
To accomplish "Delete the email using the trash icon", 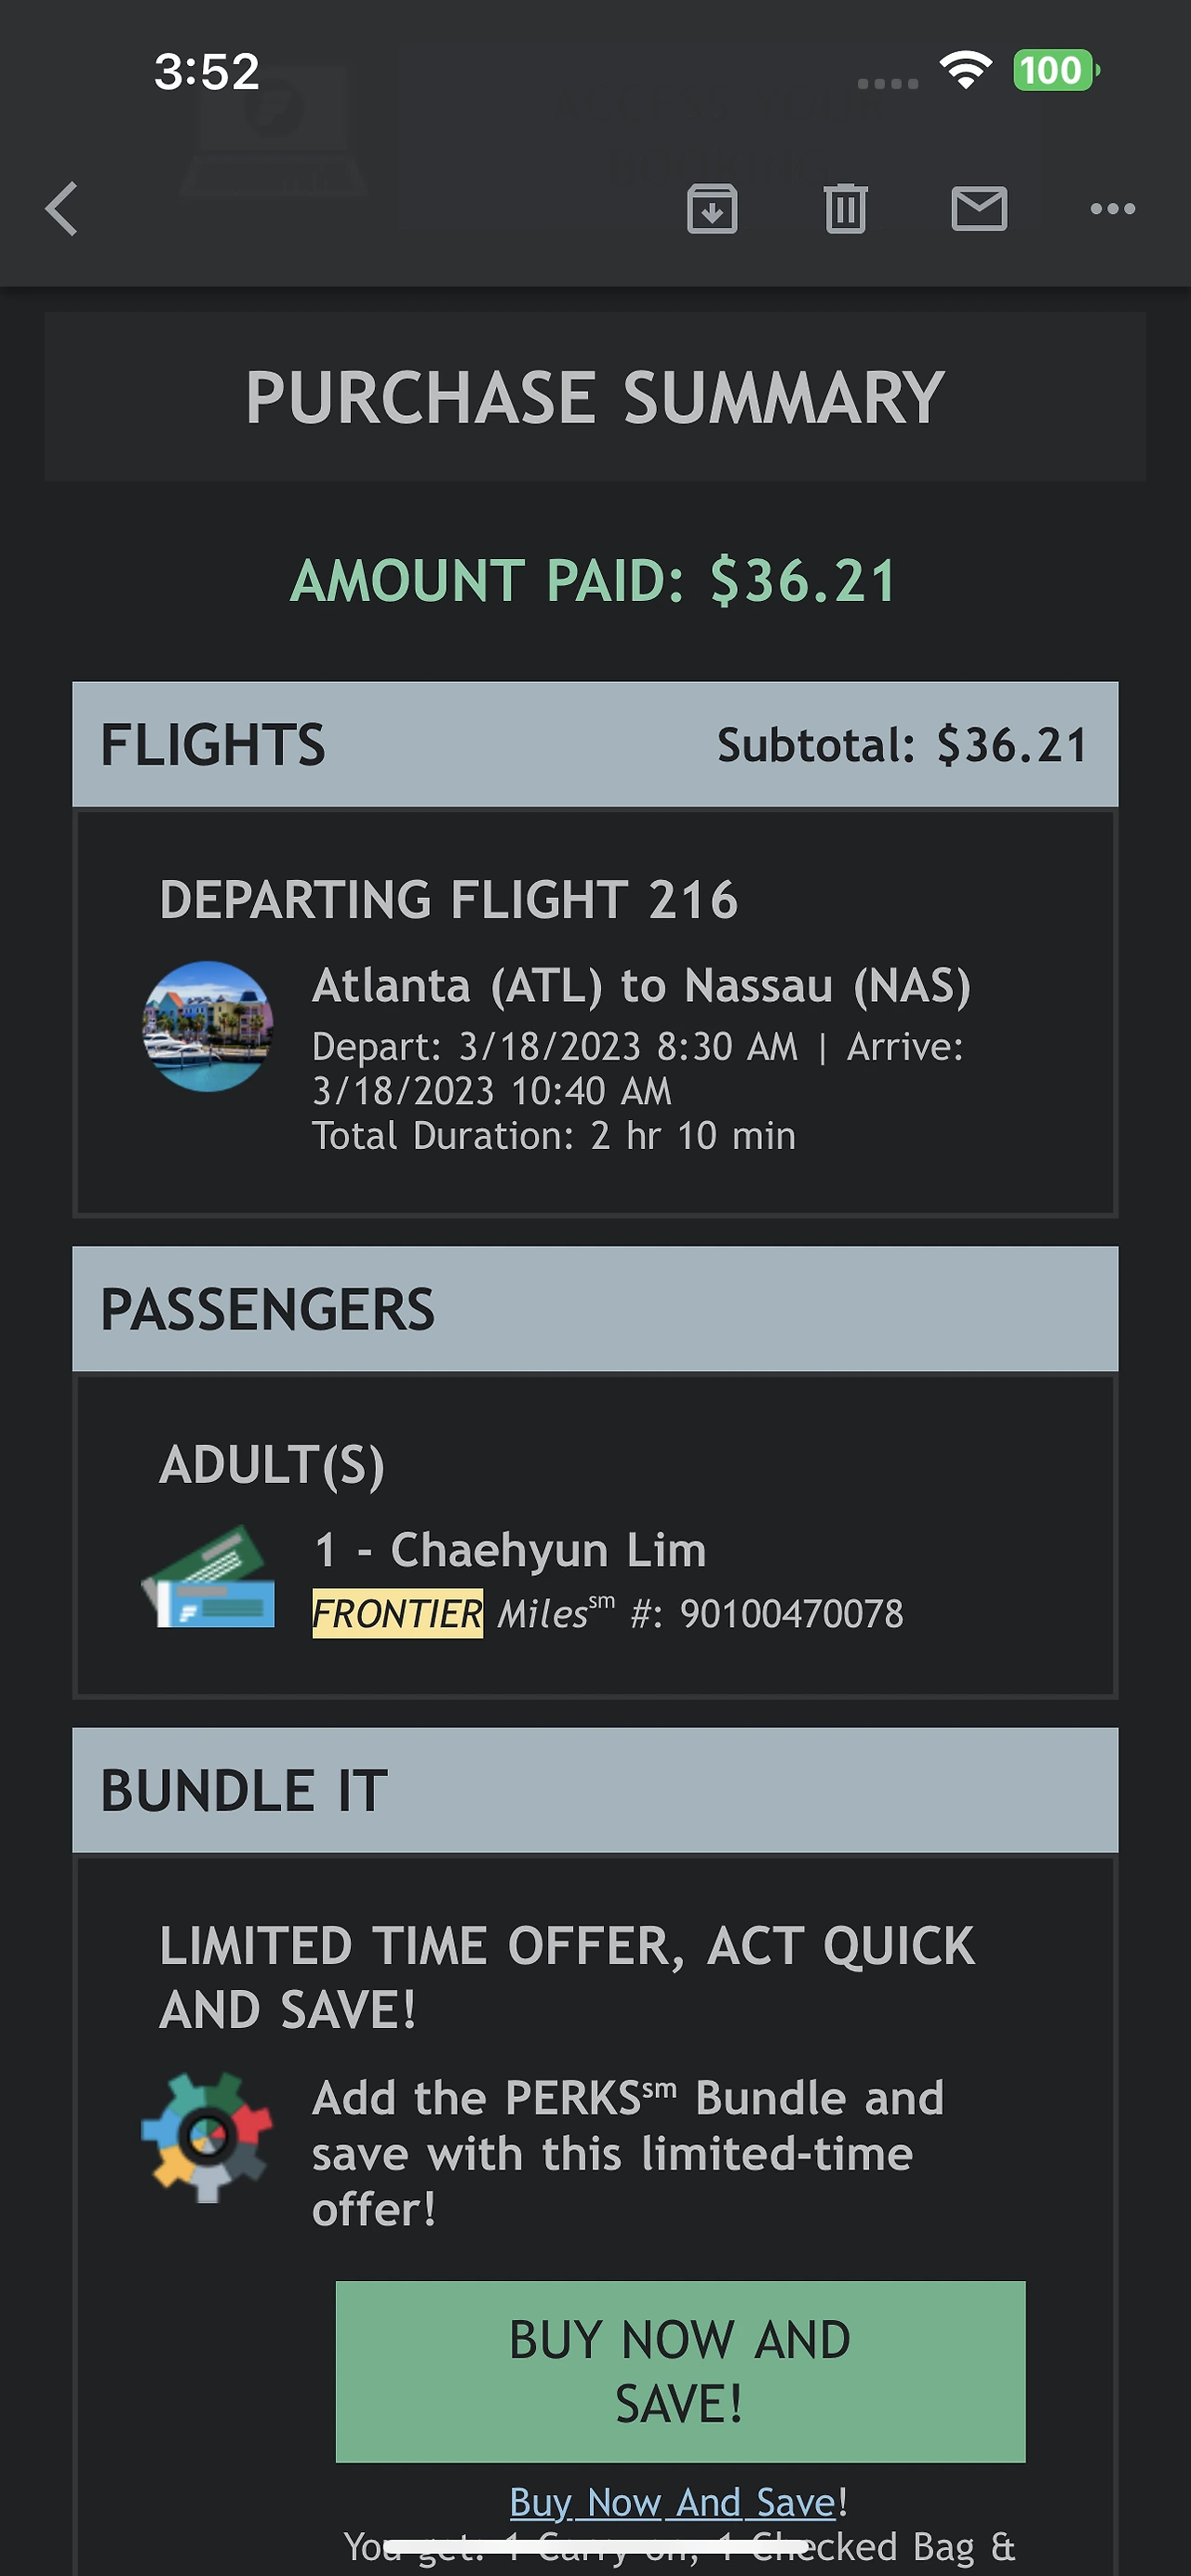I will coord(846,209).
